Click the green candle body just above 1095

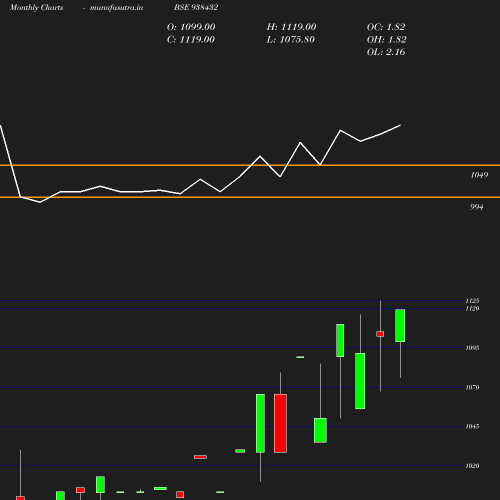340,340
